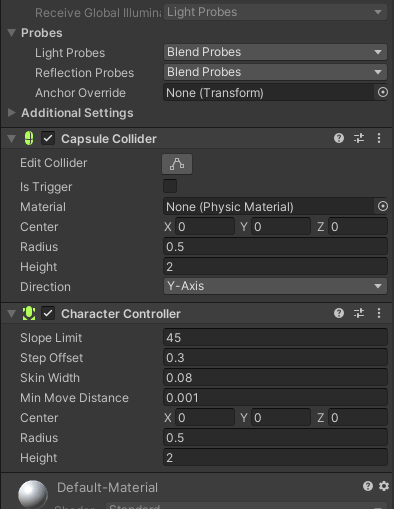Click the Slope Limit input field
Viewport: 394px width, 509px height.
click(x=275, y=337)
